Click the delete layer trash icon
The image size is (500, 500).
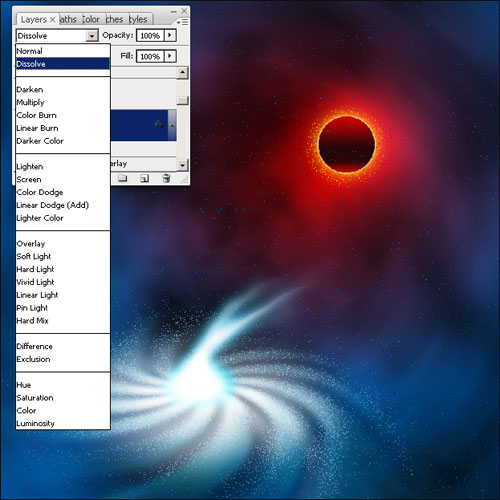click(166, 178)
